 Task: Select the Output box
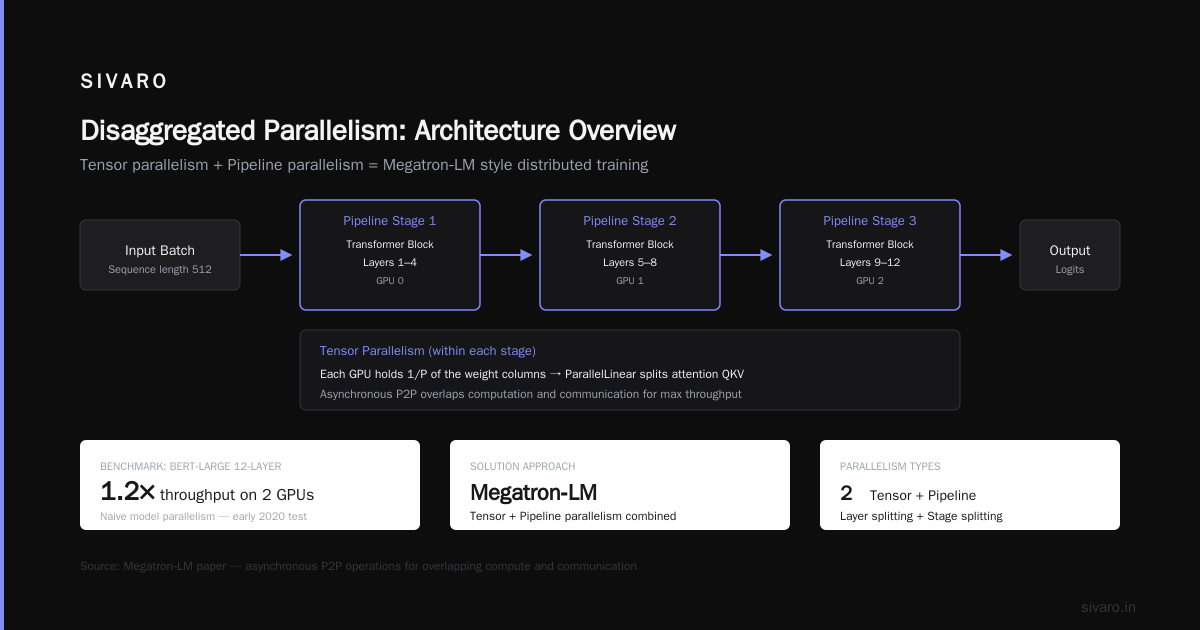coord(1070,255)
